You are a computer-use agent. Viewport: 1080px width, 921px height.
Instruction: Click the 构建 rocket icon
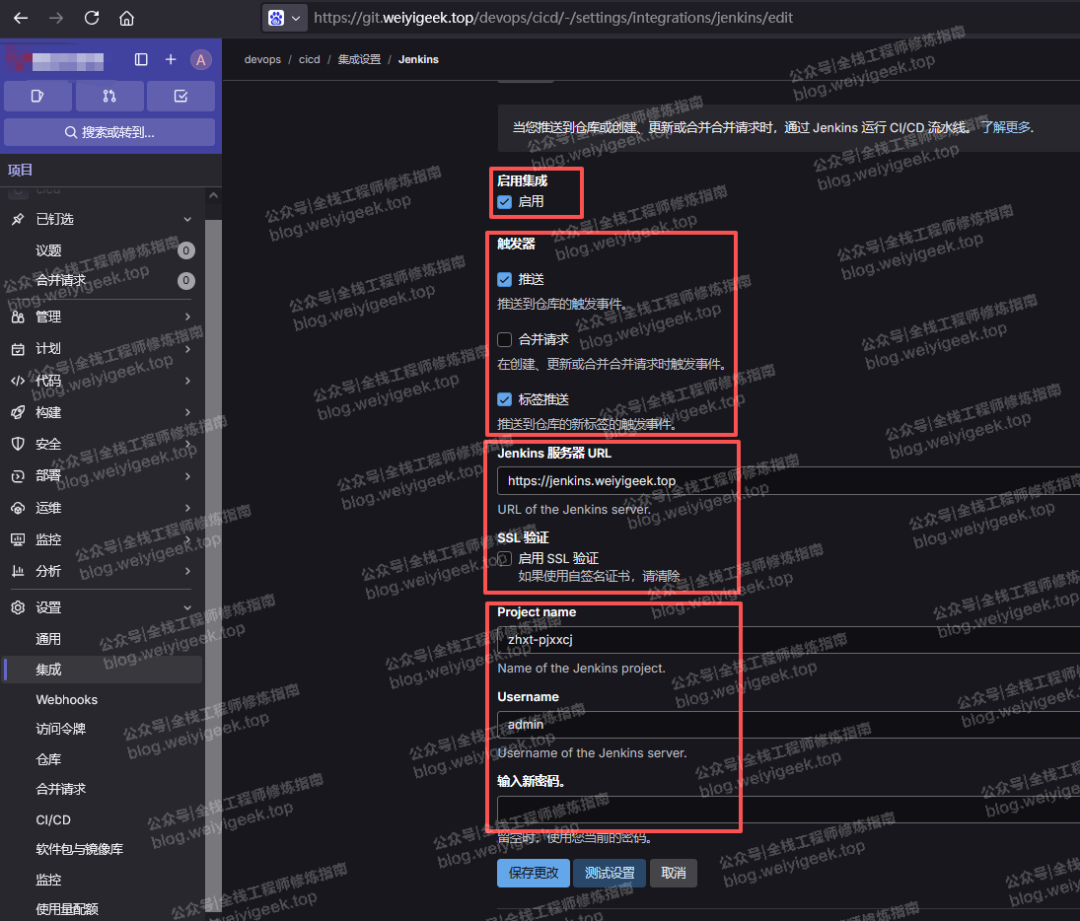pos(18,412)
